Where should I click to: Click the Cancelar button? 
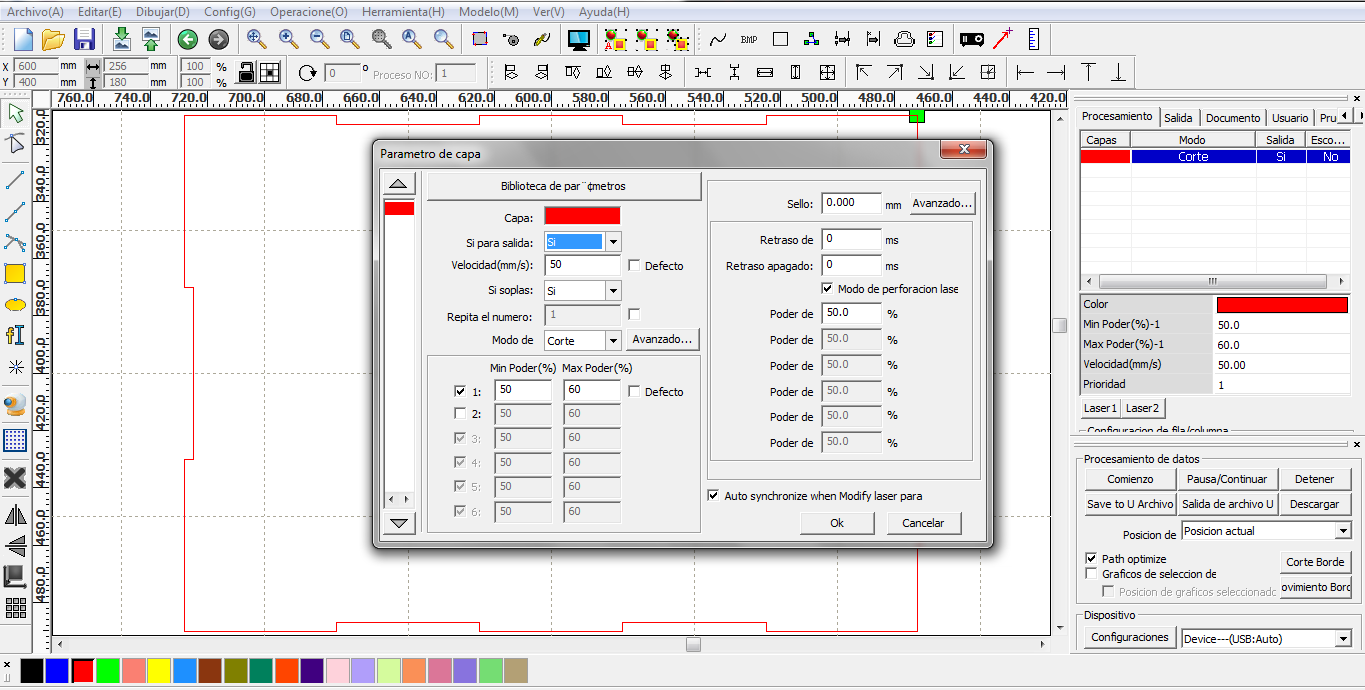[923, 523]
